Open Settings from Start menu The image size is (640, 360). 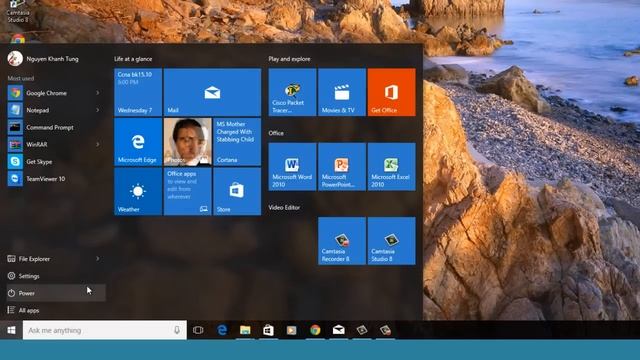click(x=56, y=276)
